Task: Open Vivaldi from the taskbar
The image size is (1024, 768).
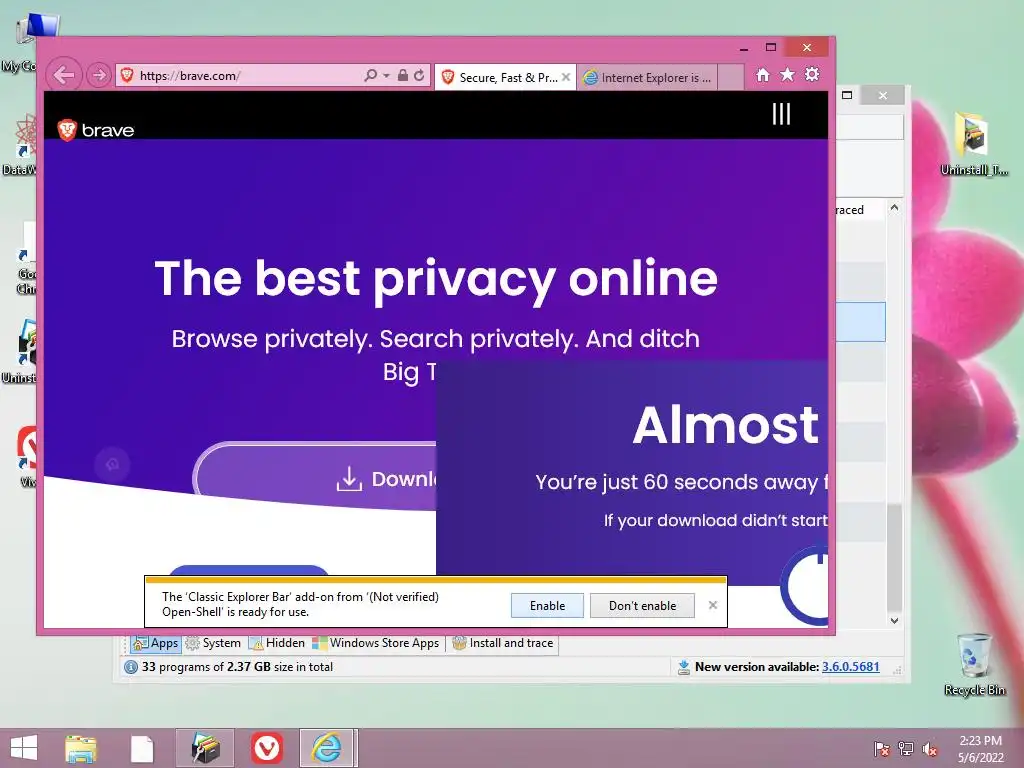Action: click(266, 748)
